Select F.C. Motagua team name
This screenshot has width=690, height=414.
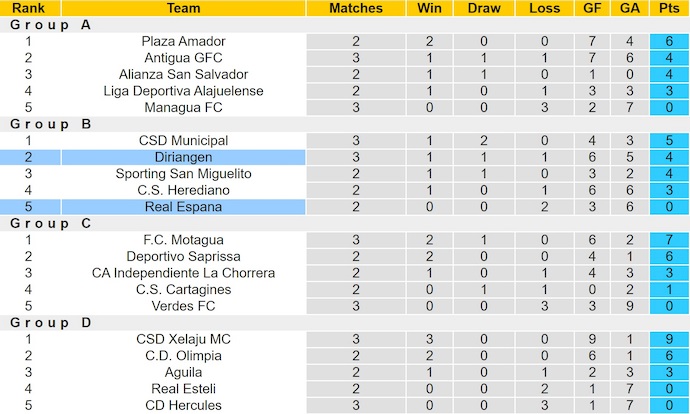pos(183,240)
